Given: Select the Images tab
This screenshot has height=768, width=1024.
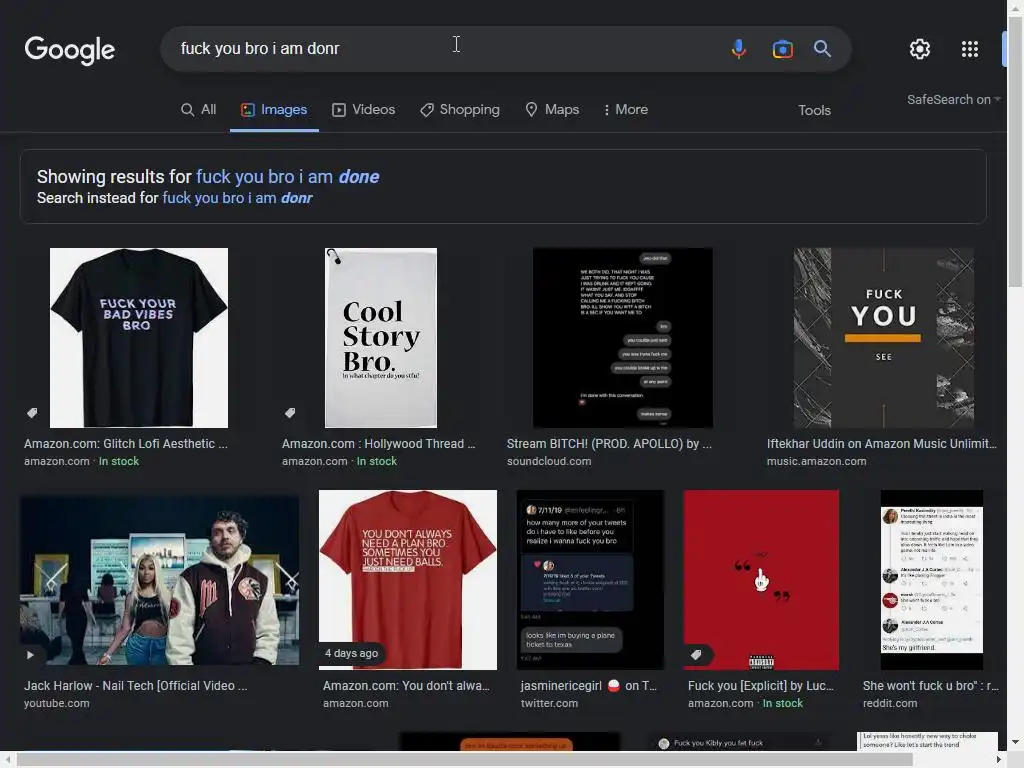Looking at the screenshot, I should [274, 110].
